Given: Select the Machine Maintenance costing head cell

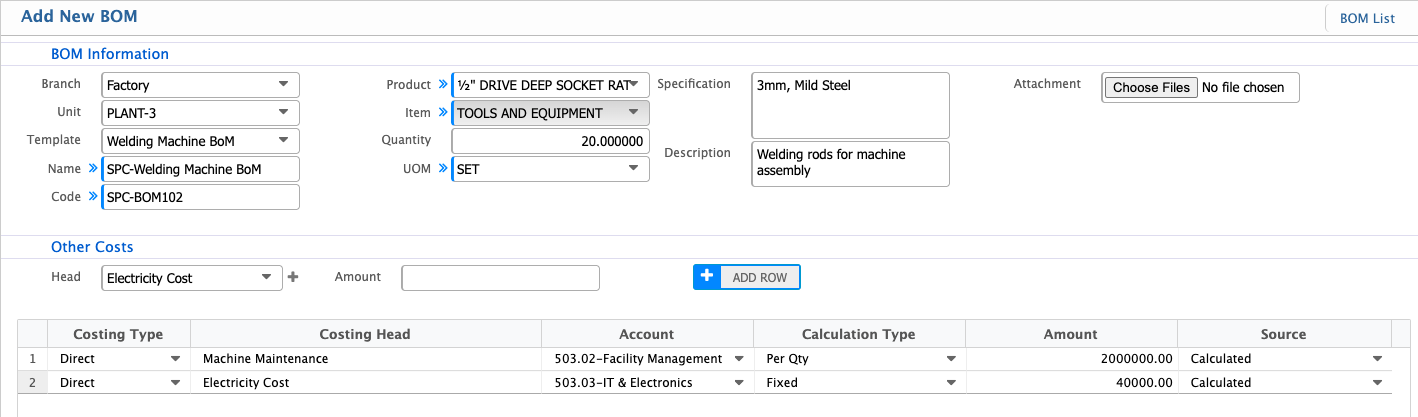Looking at the screenshot, I should pos(365,358).
